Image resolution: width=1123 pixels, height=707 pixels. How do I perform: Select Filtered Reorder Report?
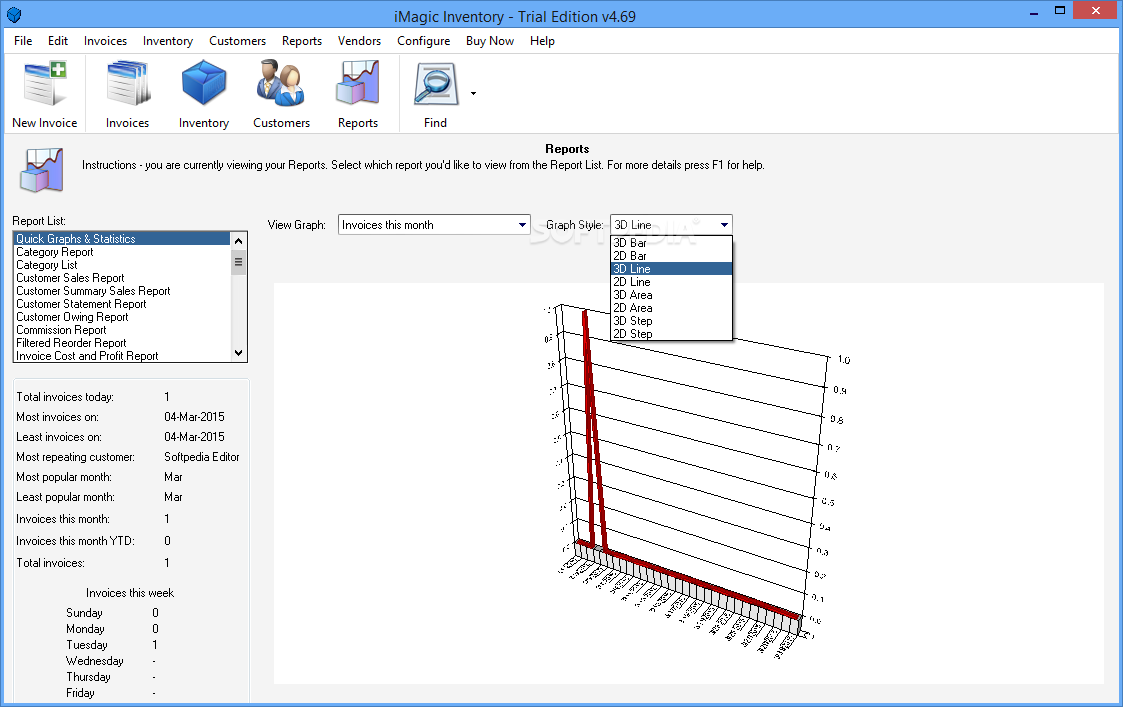click(122, 343)
